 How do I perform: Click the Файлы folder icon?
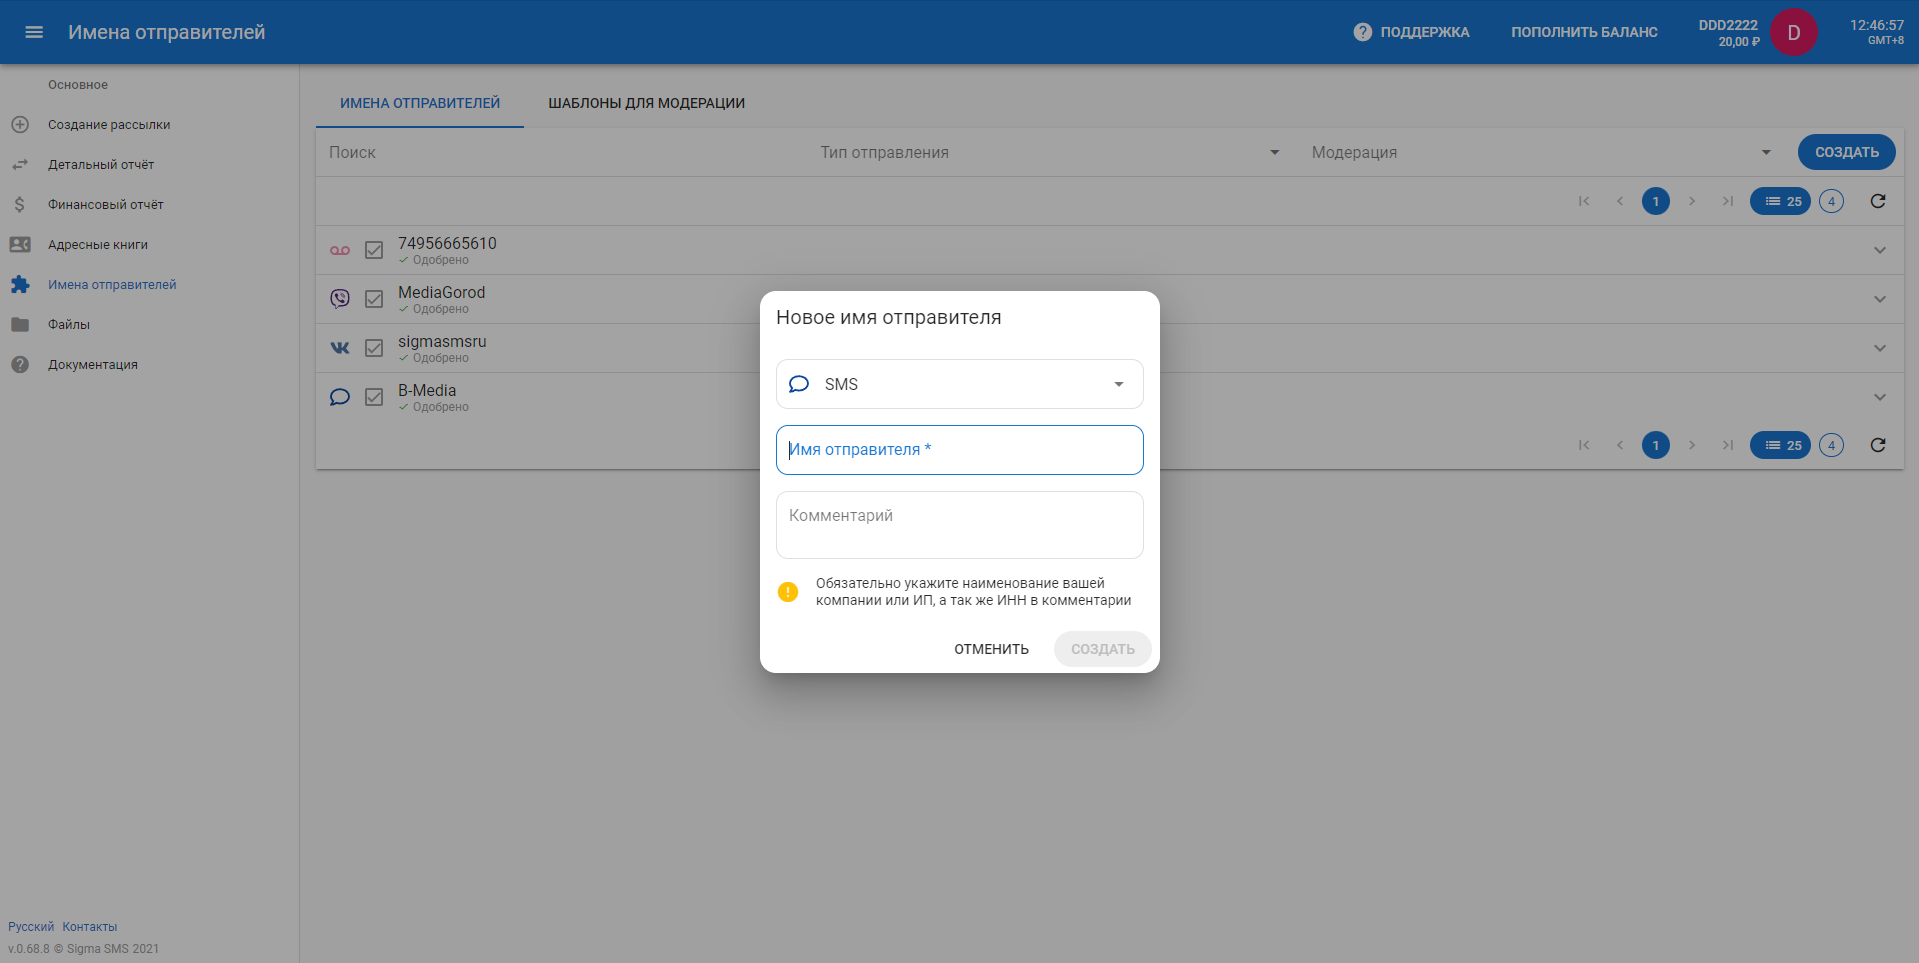20,325
